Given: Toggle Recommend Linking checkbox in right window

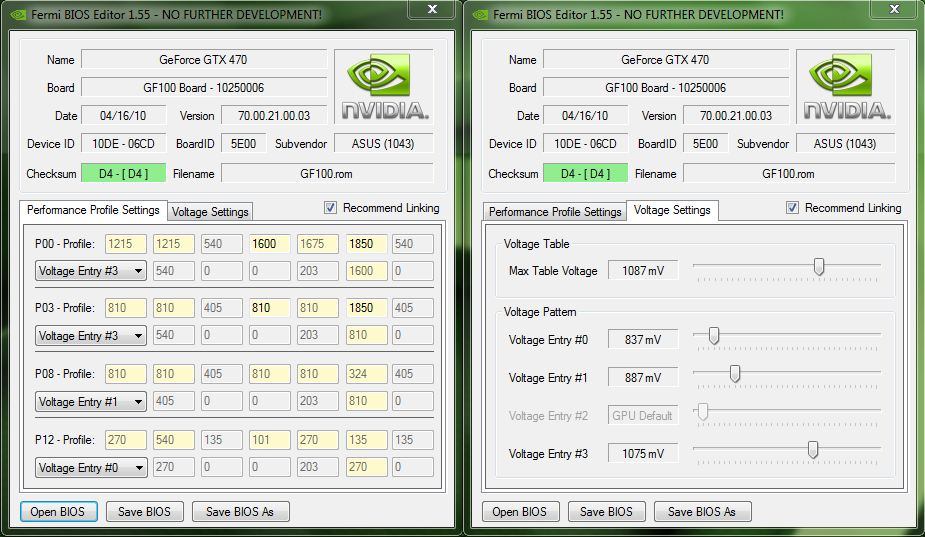Looking at the screenshot, I should click(792, 208).
